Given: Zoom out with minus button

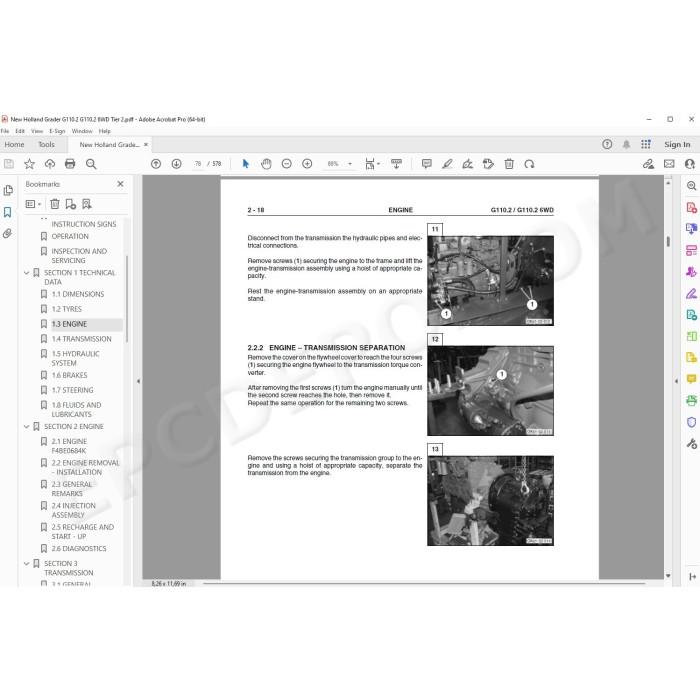Looking at the screenshot, I should point(287,164).
